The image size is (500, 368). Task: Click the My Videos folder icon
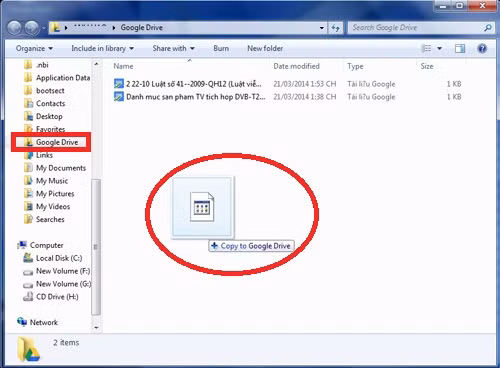tap(29, 207)
